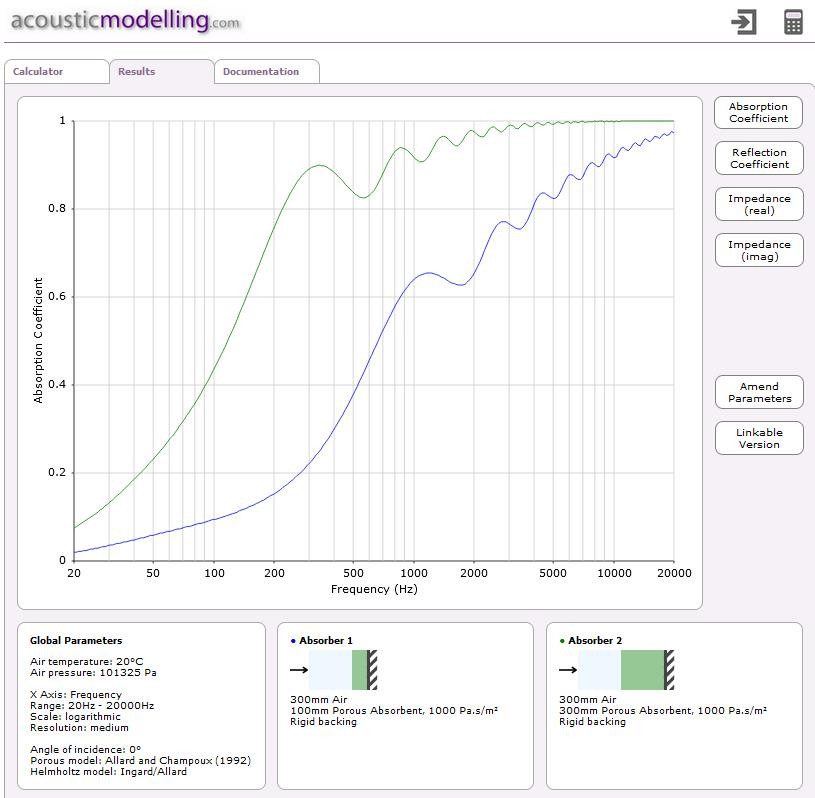The height and width of the screenshot is (798, 815).
Task: Open the Linkable Version button
Action: 758,439
